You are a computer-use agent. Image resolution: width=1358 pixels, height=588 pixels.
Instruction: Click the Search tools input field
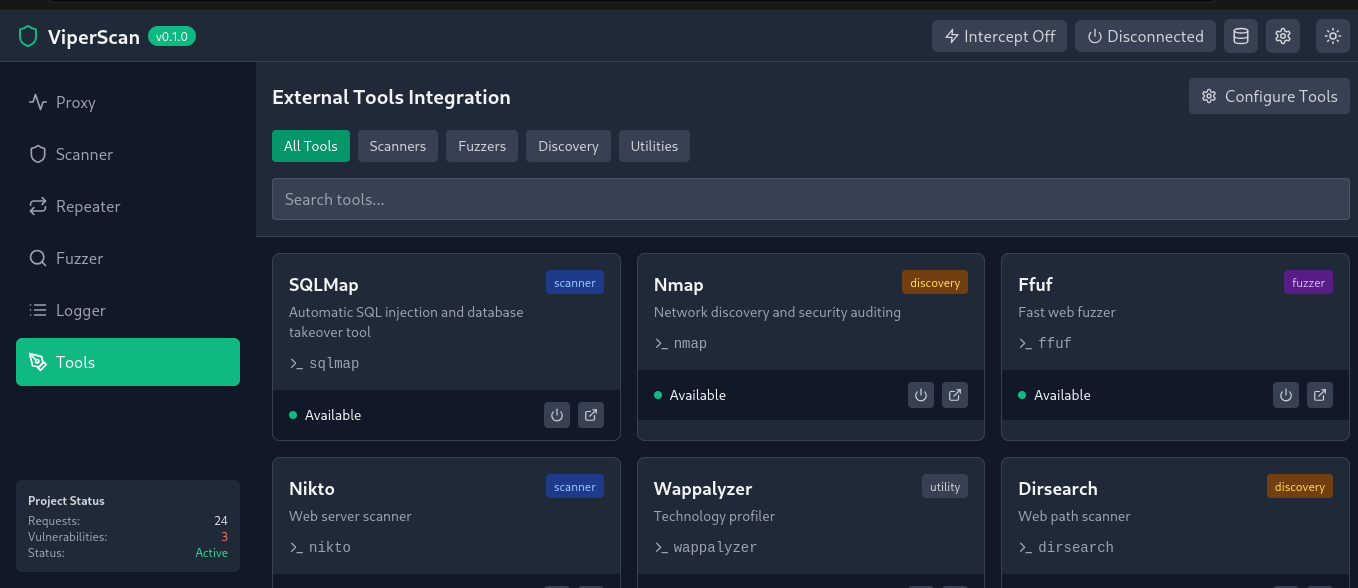811,199
